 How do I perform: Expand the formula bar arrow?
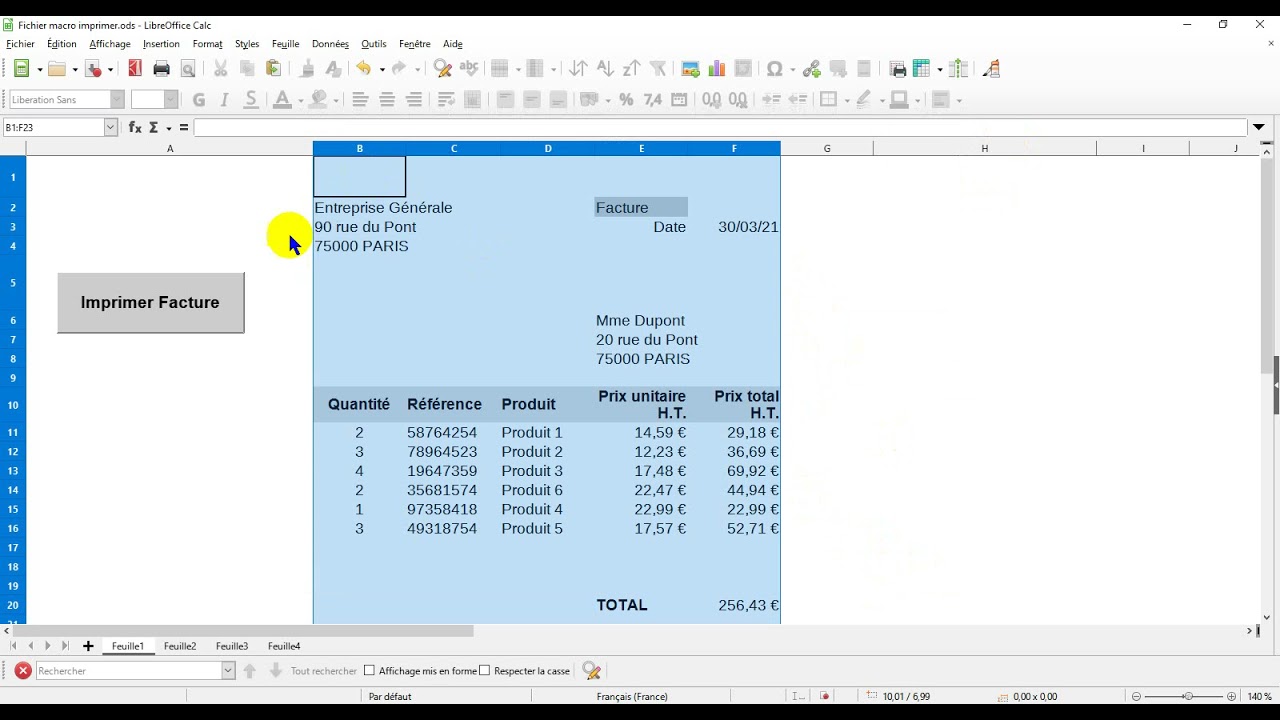[1259, 127]
